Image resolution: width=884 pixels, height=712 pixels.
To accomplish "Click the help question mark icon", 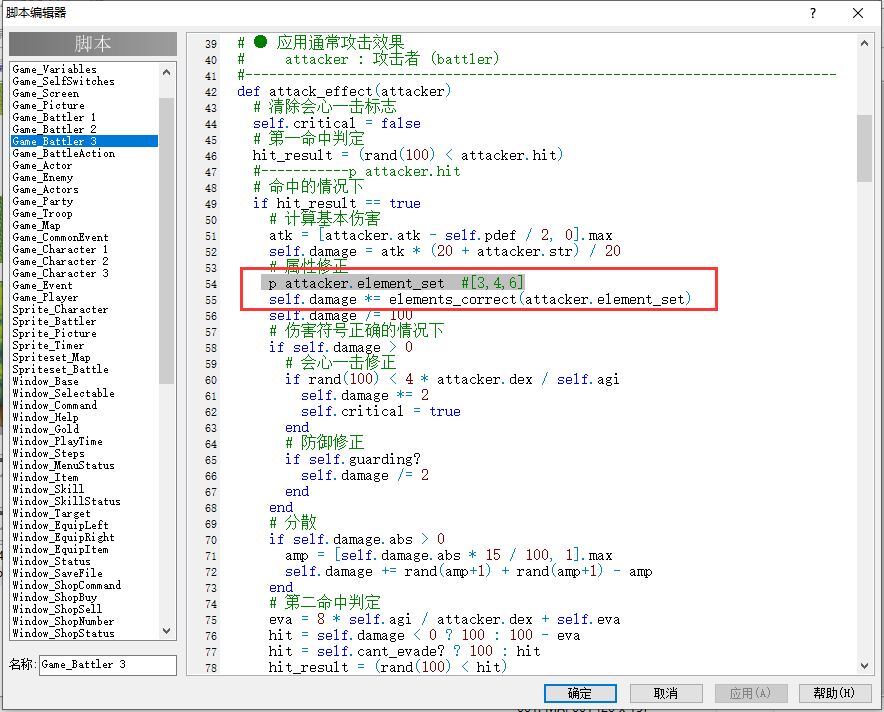I will tap(812, 13).
